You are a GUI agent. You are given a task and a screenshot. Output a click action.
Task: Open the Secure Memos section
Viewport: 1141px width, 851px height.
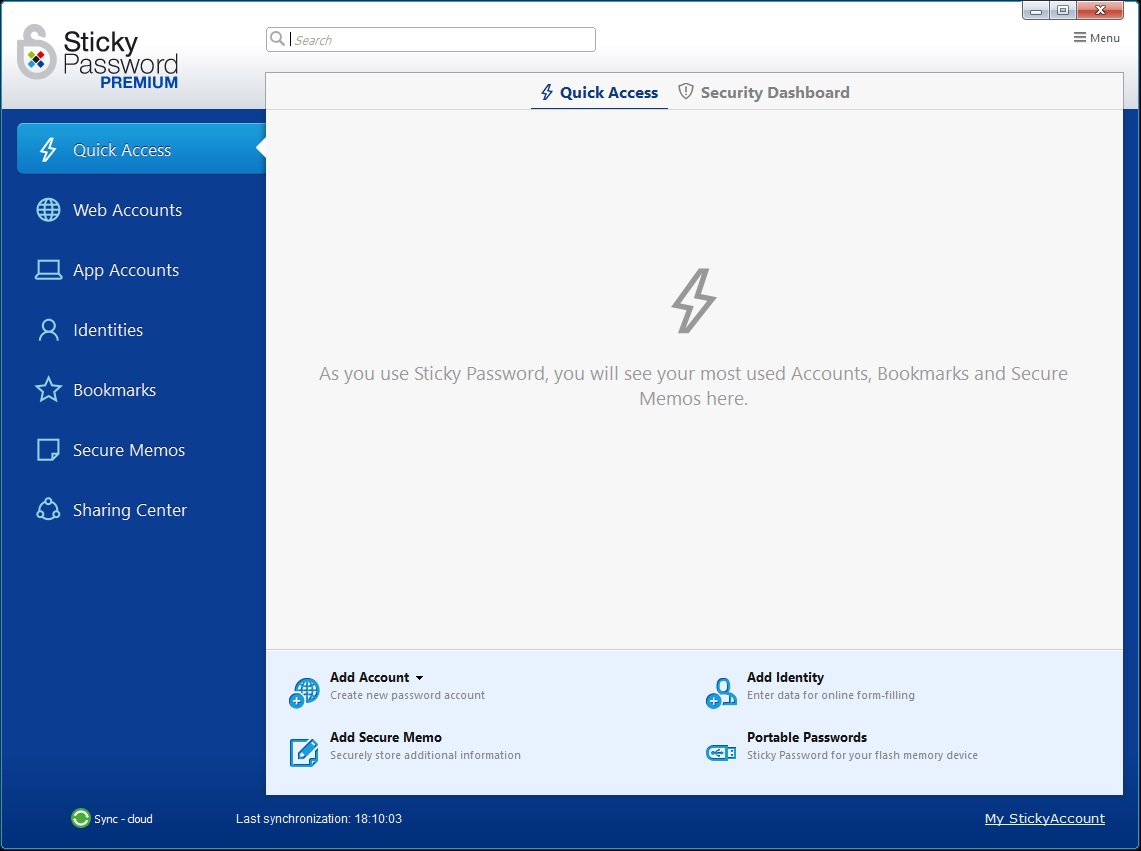tap(129, 450)
